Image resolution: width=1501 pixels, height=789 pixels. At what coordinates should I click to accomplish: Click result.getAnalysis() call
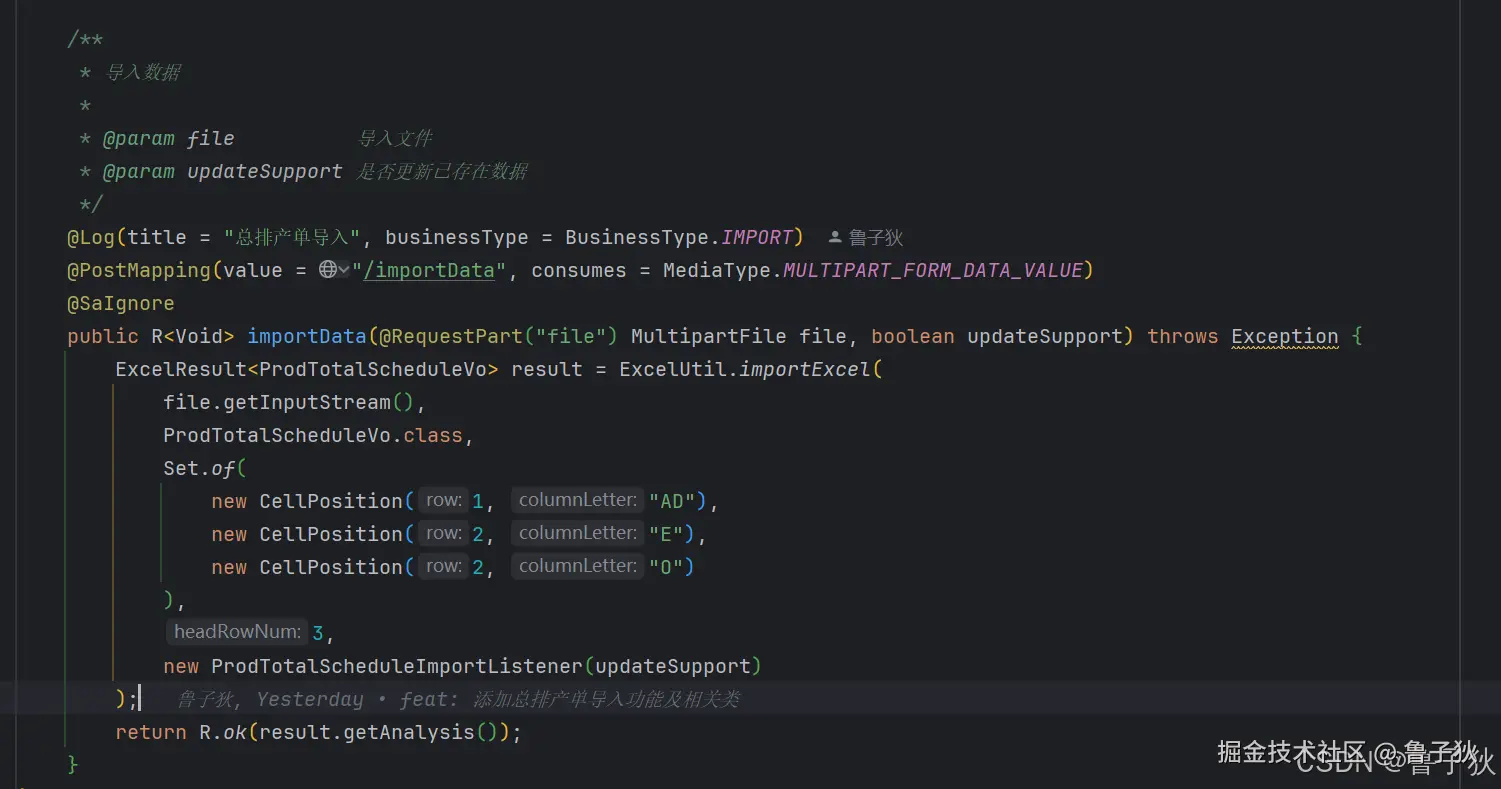[x=379, y=731]
